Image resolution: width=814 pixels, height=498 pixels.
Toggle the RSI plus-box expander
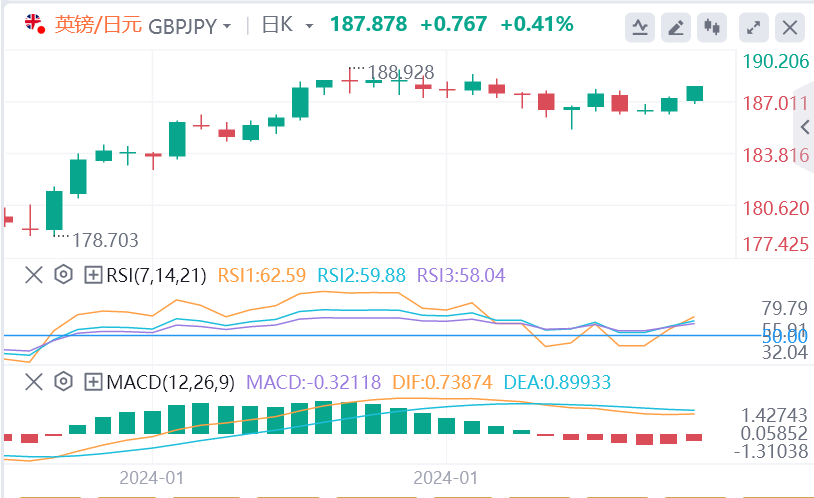click(x=93, y=274)
